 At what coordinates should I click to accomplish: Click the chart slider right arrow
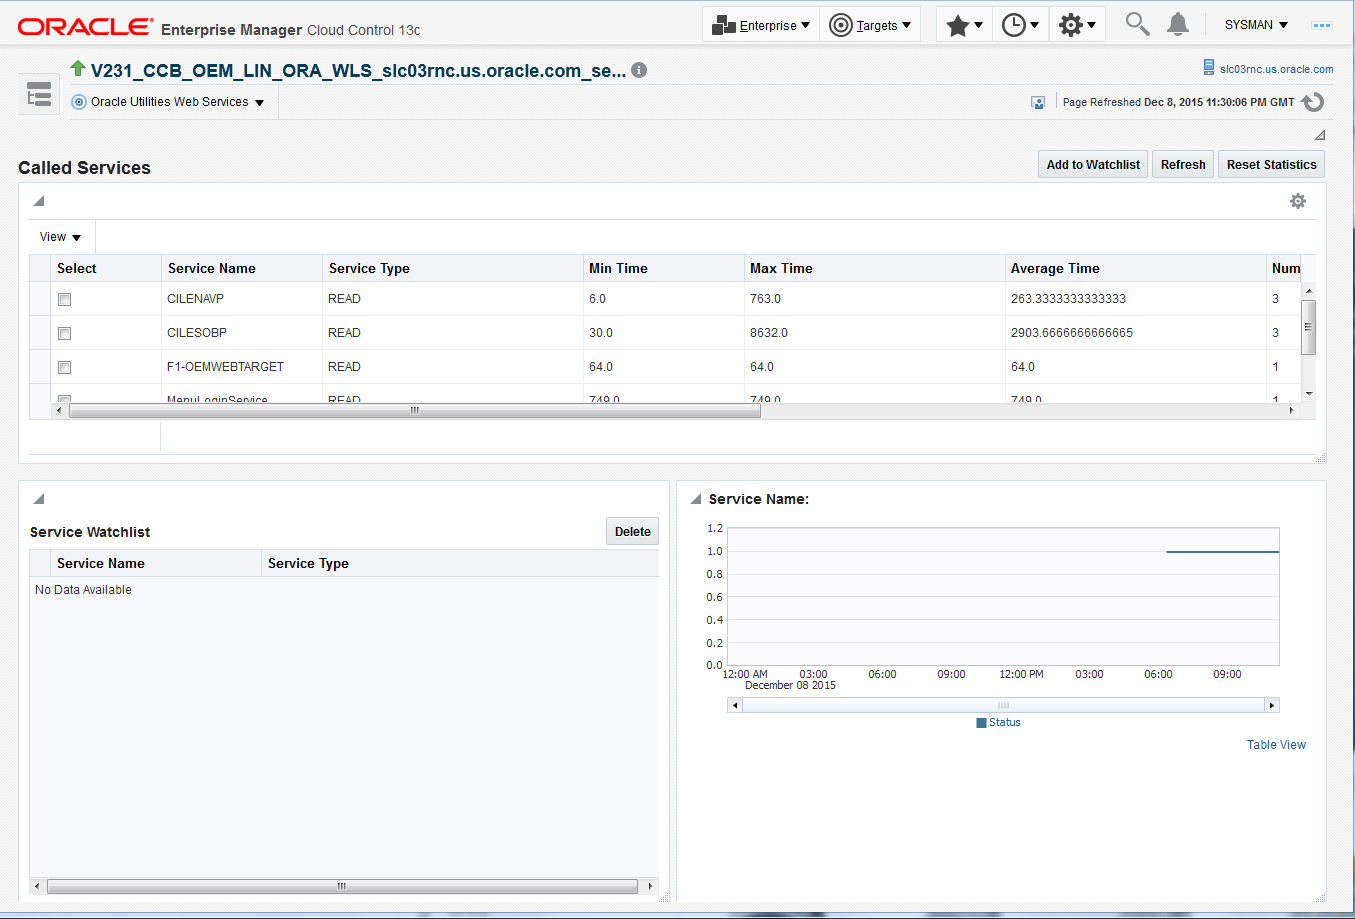click(1272, 705)
